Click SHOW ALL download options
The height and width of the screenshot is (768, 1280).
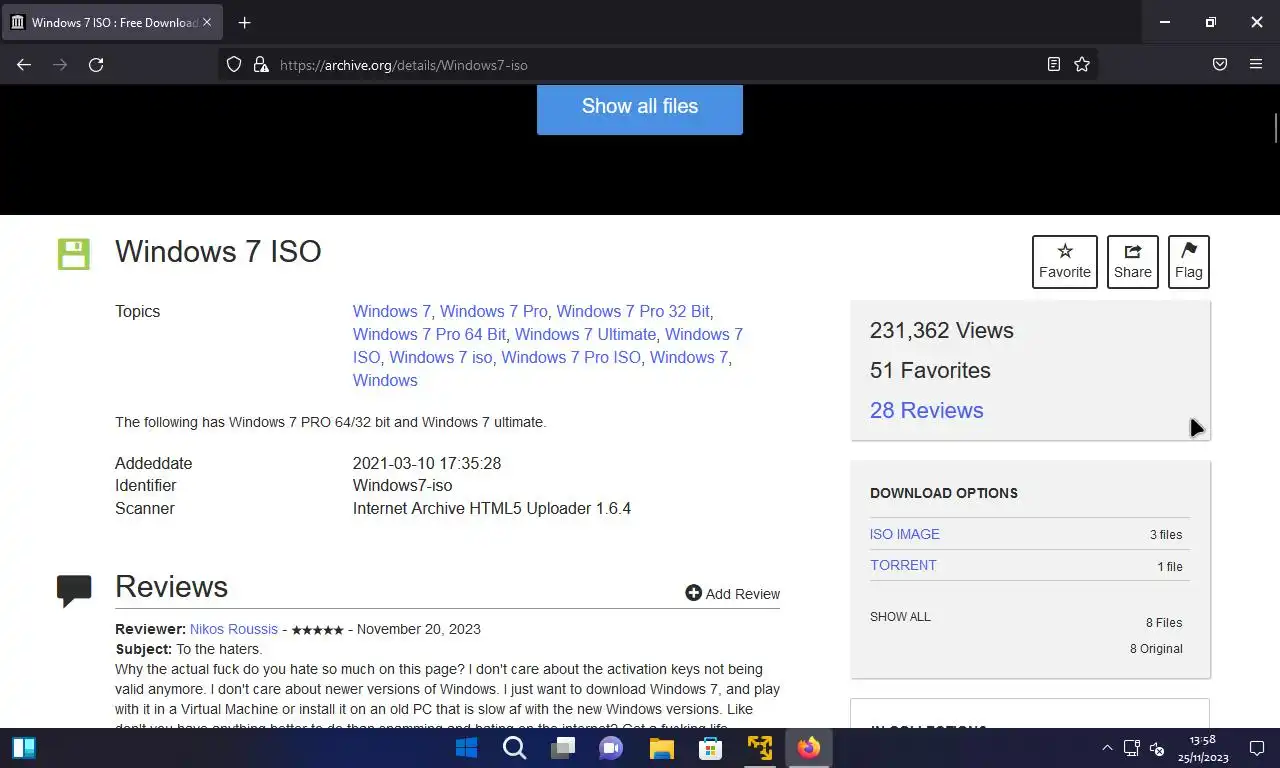[x=900, y=617]
